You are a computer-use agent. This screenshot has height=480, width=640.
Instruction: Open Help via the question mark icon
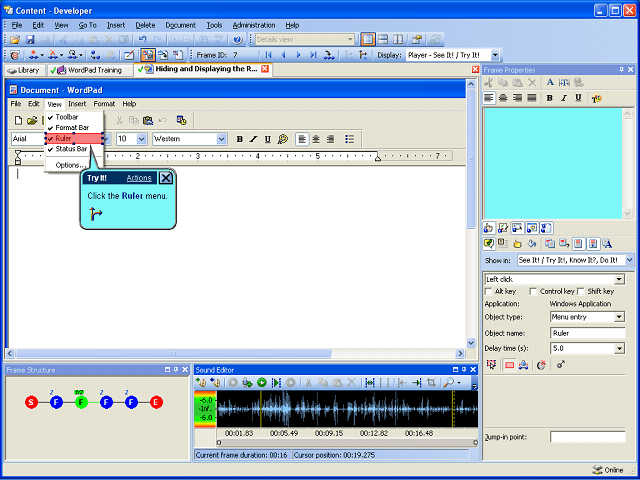pyautogui.click(x=238, y=40)
